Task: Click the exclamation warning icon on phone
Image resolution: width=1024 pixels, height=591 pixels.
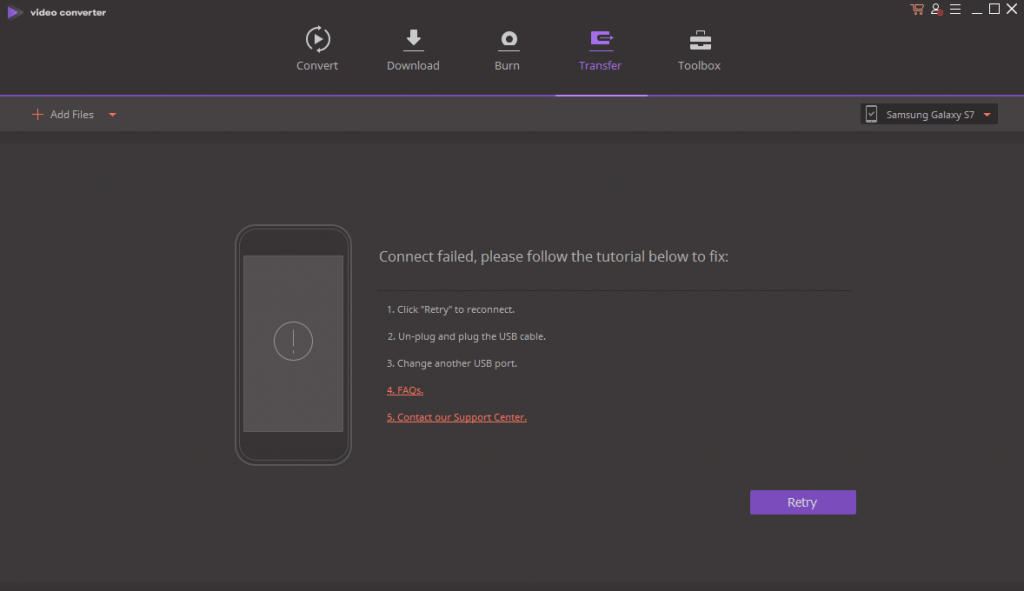Action: click(x=293, y=341)
